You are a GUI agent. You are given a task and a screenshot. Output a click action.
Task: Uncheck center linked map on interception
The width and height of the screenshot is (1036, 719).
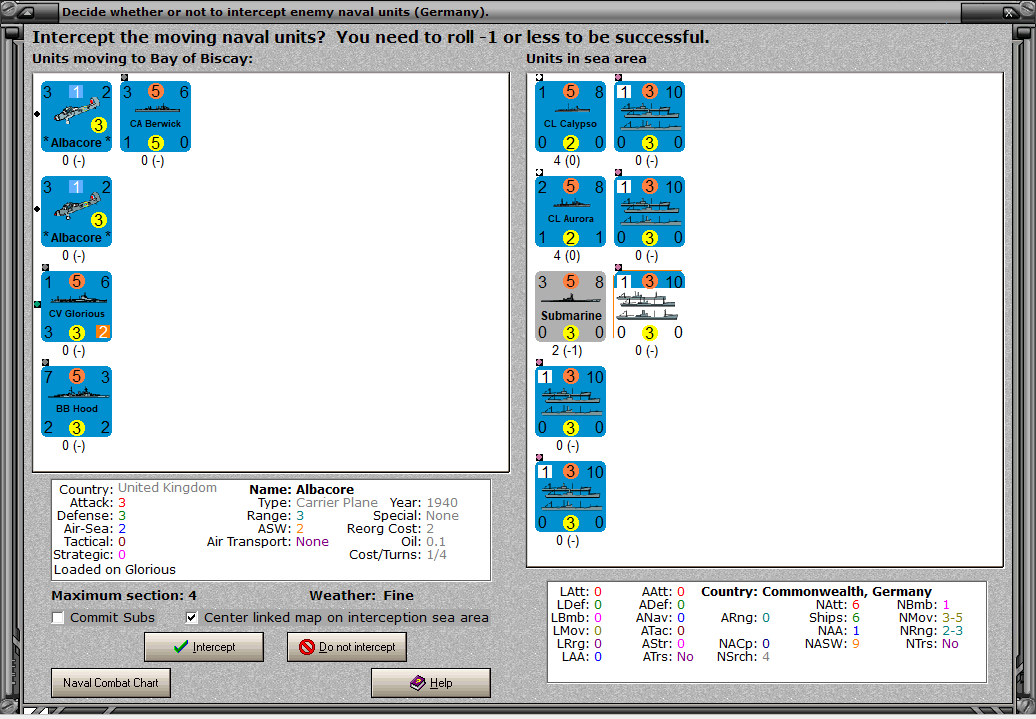[190, 617]
